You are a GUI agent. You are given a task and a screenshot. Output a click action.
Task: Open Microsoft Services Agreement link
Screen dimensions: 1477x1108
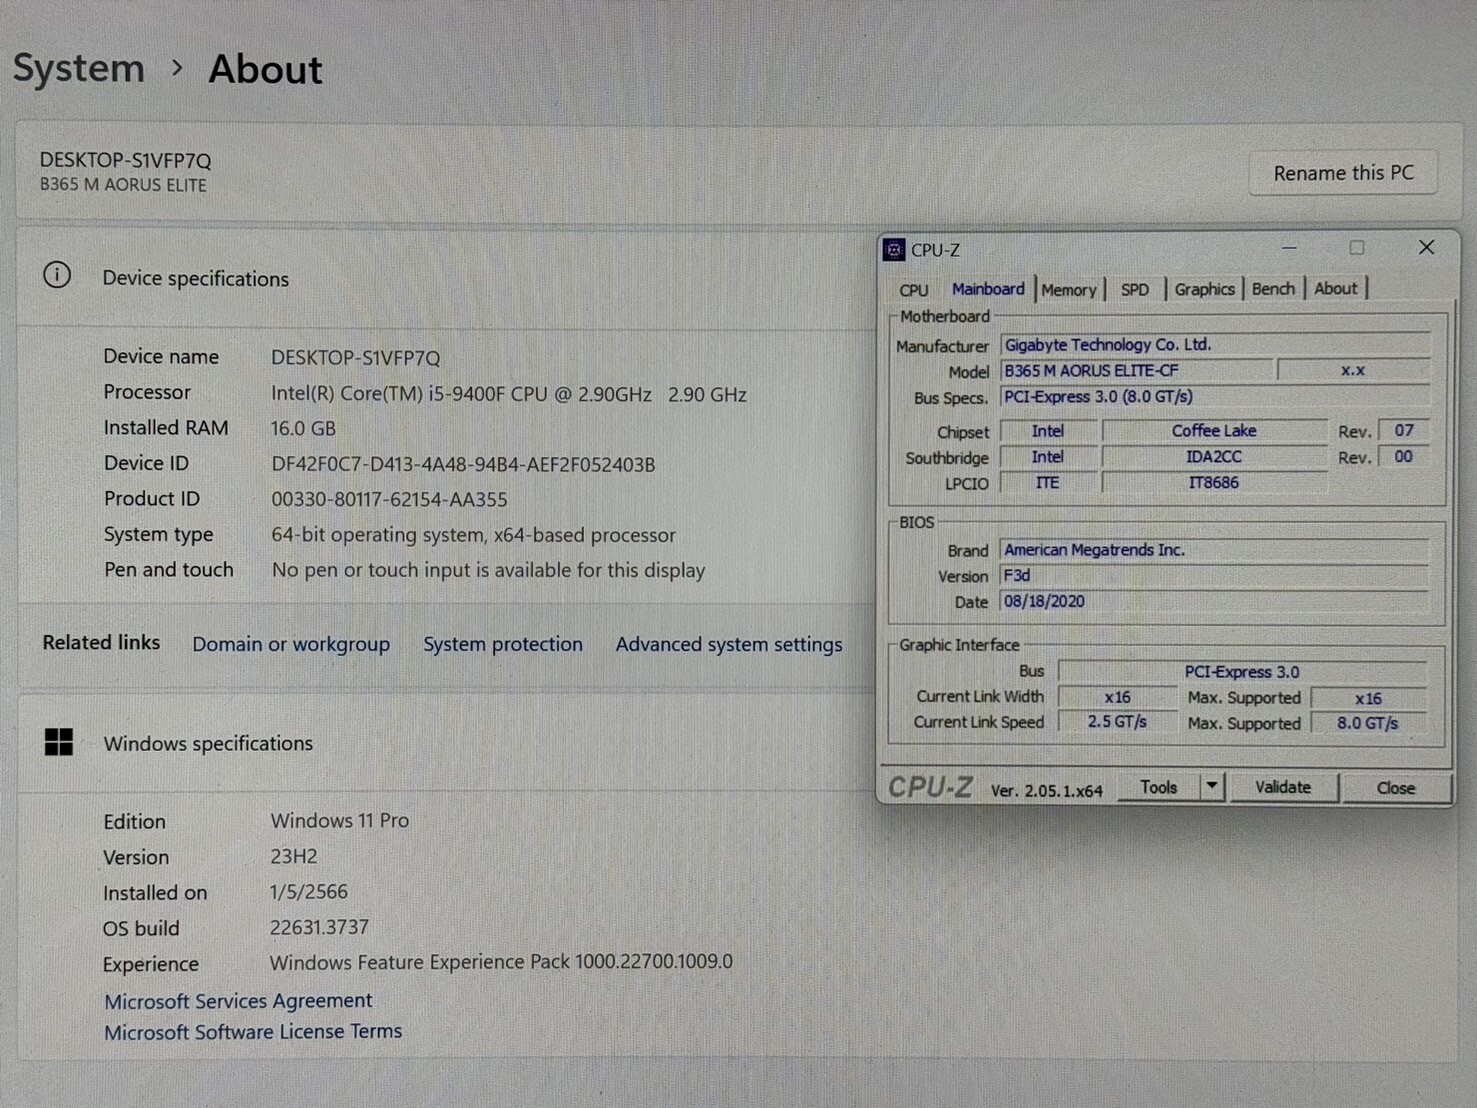238,1000
